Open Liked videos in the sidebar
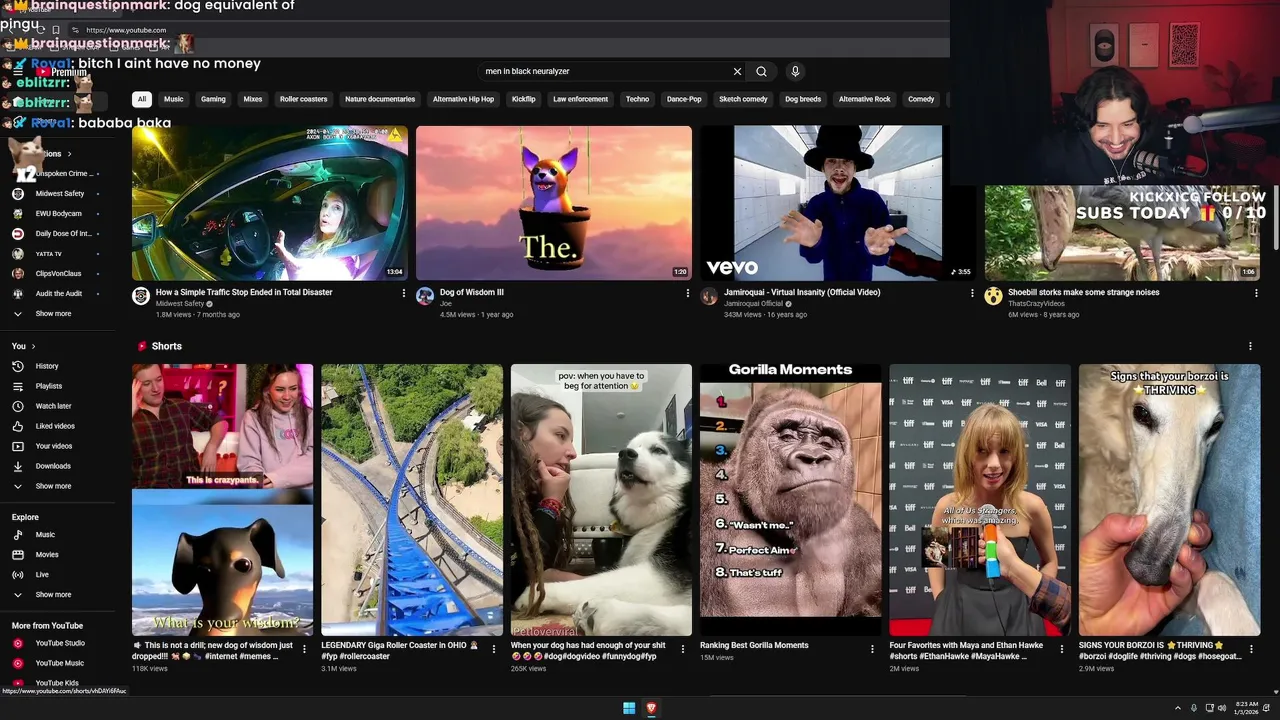 click(55, 426)
